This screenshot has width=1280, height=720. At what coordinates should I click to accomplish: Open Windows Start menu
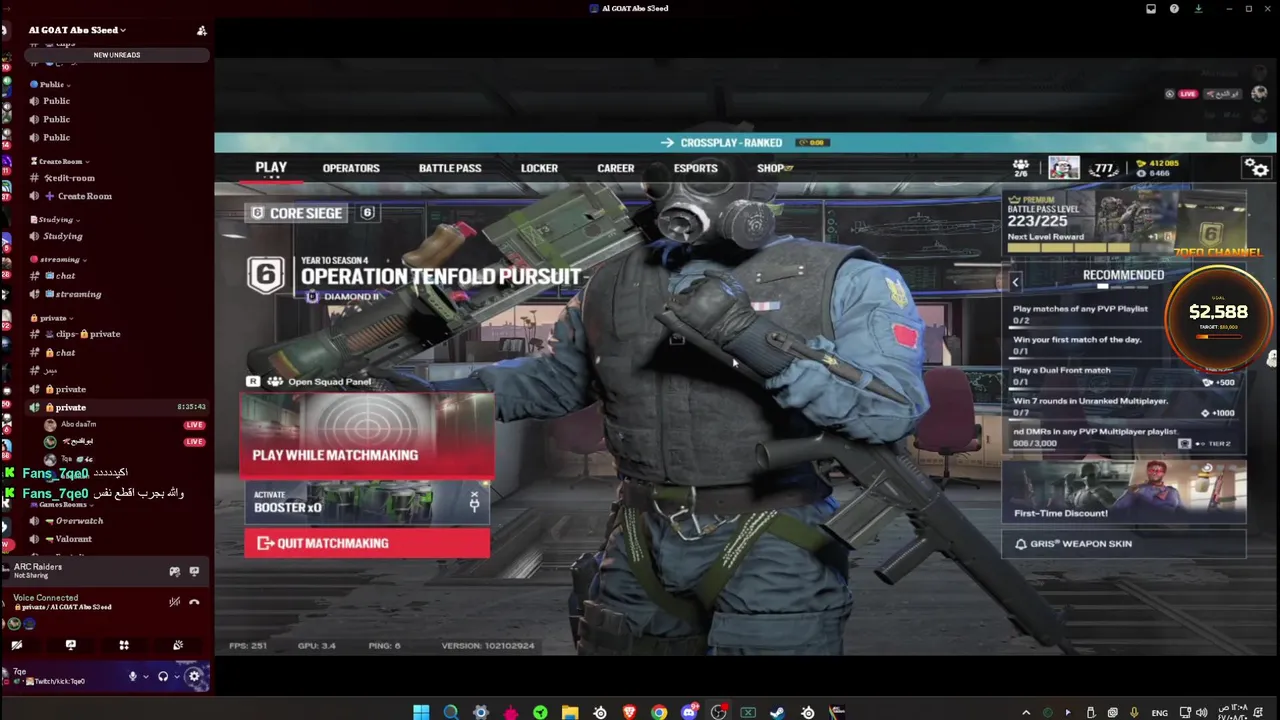click(421, 712)
